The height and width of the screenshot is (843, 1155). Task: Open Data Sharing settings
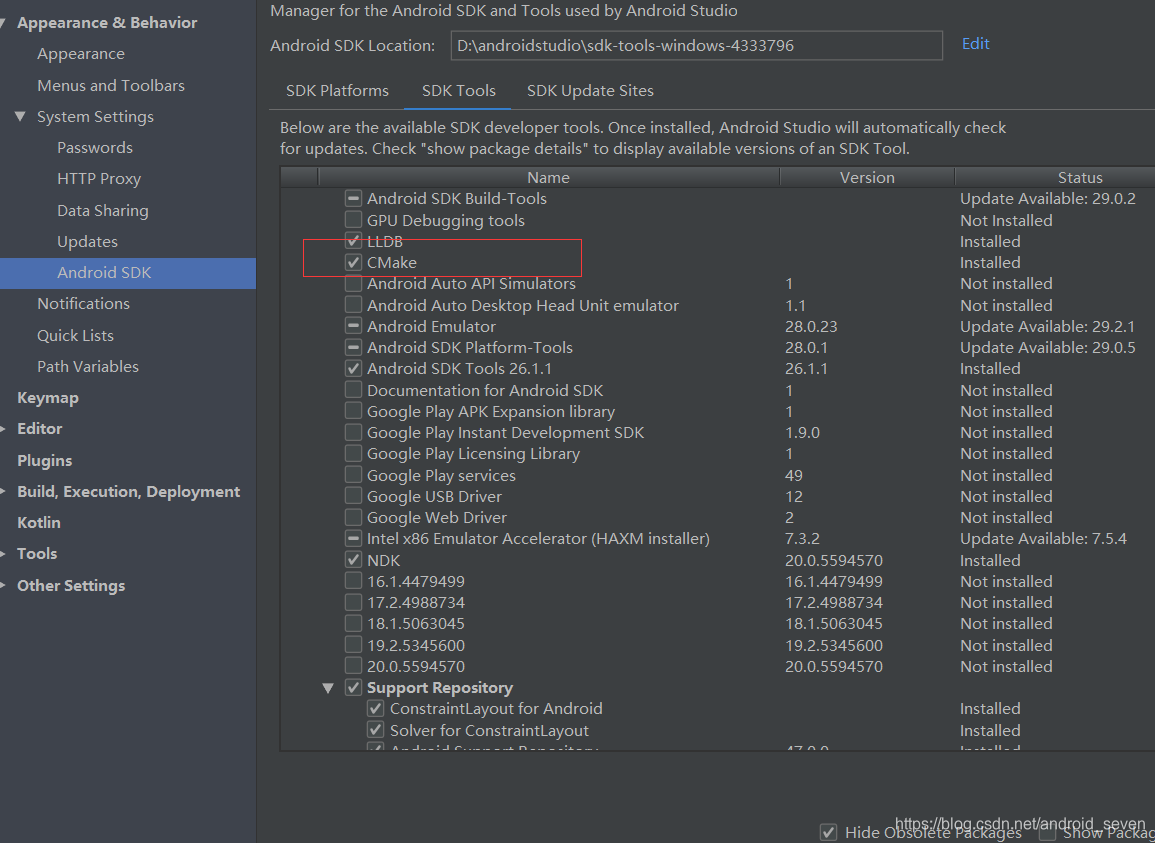pyautogui.click(x=103, y=211)
